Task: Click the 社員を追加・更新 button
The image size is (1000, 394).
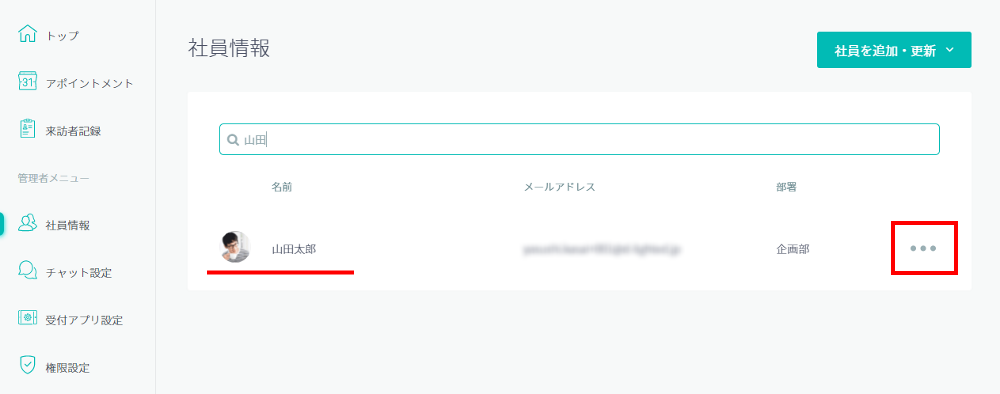Action: [893, 50]
